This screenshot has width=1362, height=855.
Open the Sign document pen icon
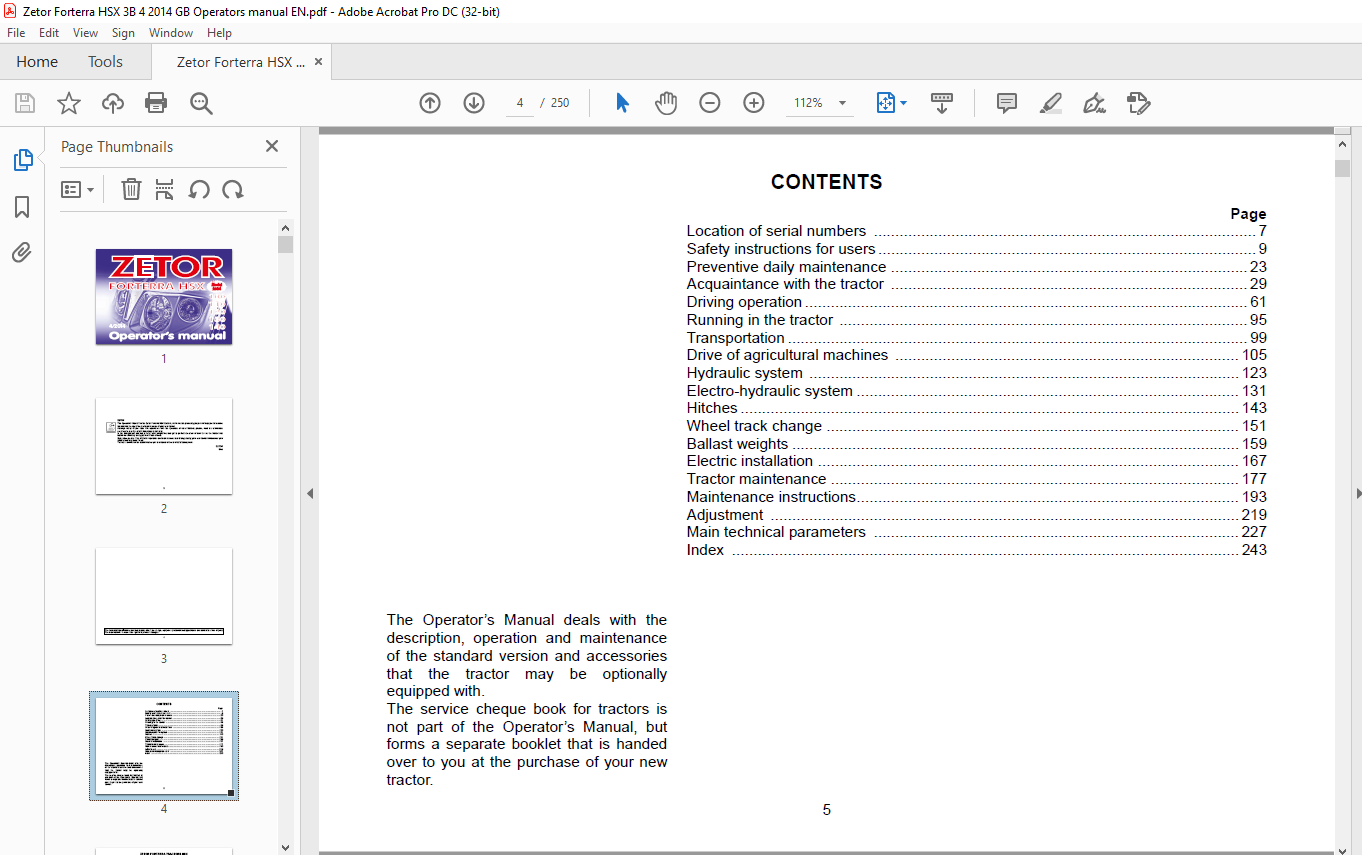1094,103
